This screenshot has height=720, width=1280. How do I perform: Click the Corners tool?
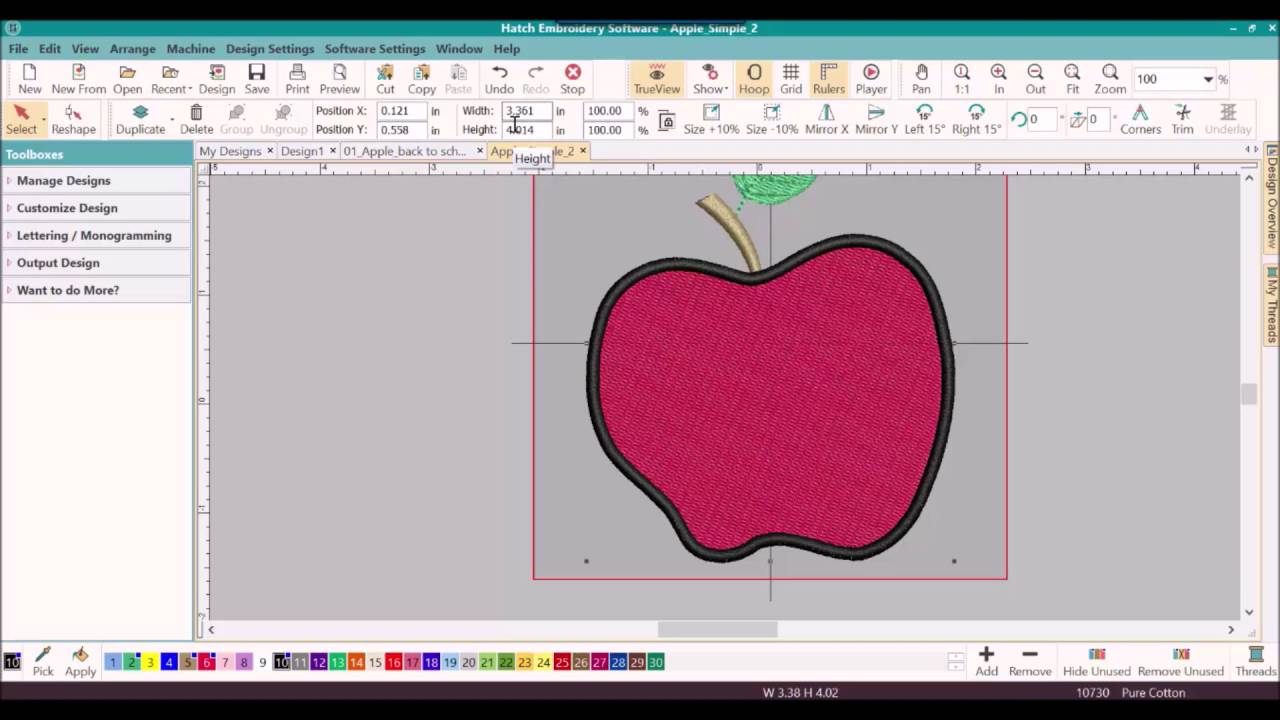[x=1140, y=119]
